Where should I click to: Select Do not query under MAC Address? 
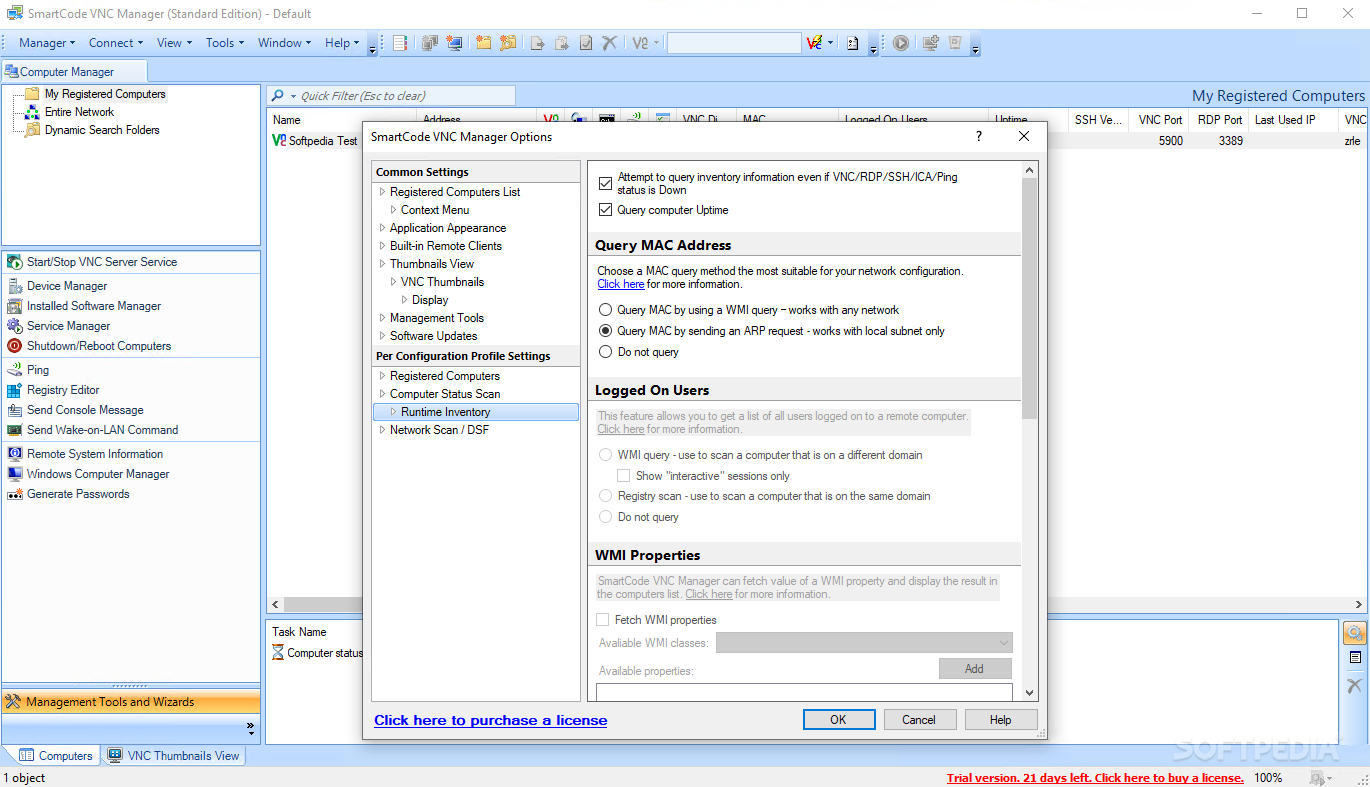(605, 352)
